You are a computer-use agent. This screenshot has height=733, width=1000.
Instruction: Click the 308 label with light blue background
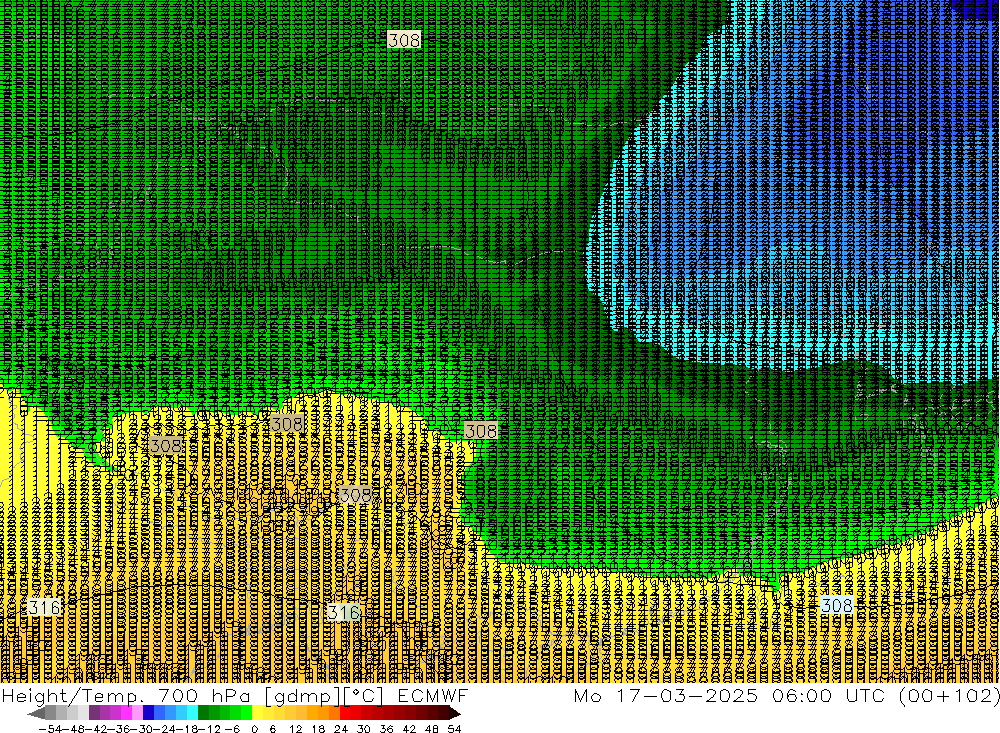[837, 605]
